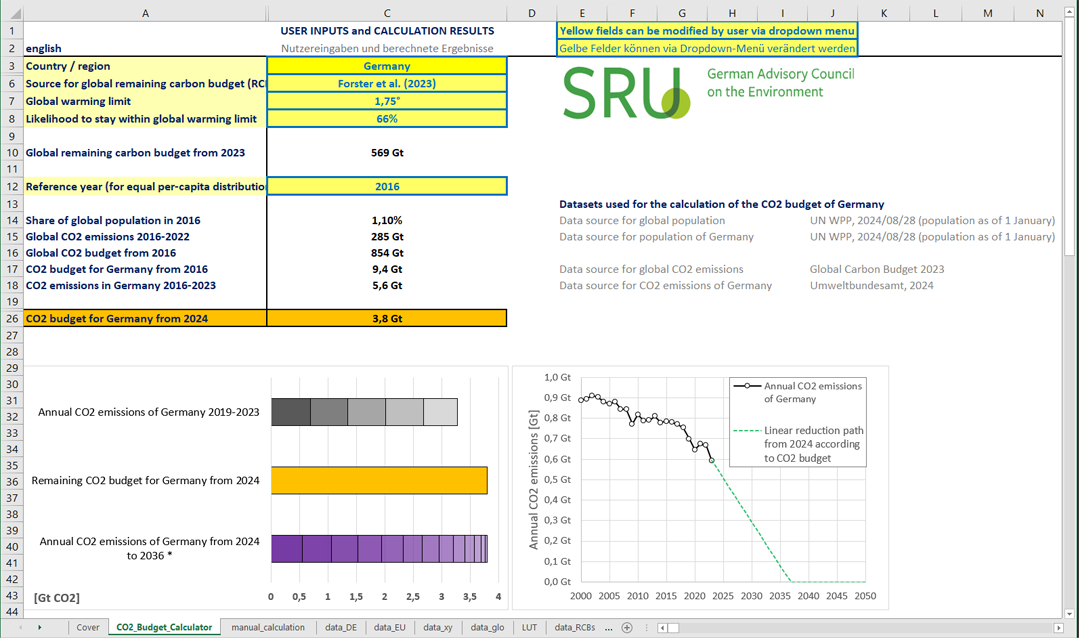The height and width of the screenshot is (638, 1079).
Task: Switch to the manual_calculation sheet tab
Action: pos(267,627)
